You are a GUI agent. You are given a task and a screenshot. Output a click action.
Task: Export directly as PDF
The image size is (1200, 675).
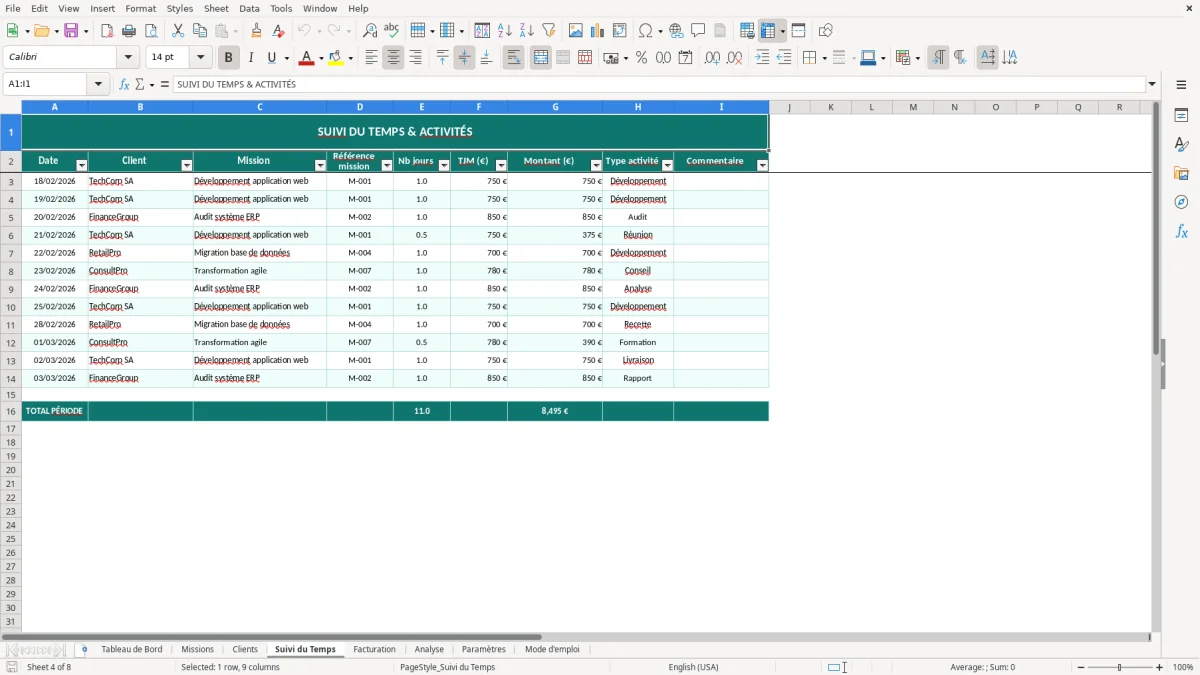pos(107,31)
